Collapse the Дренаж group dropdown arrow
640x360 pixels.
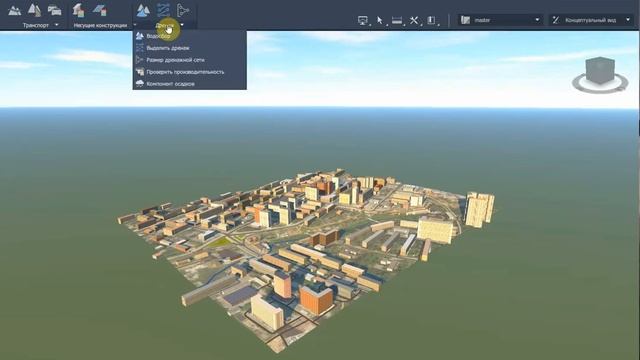click(182, 25)
